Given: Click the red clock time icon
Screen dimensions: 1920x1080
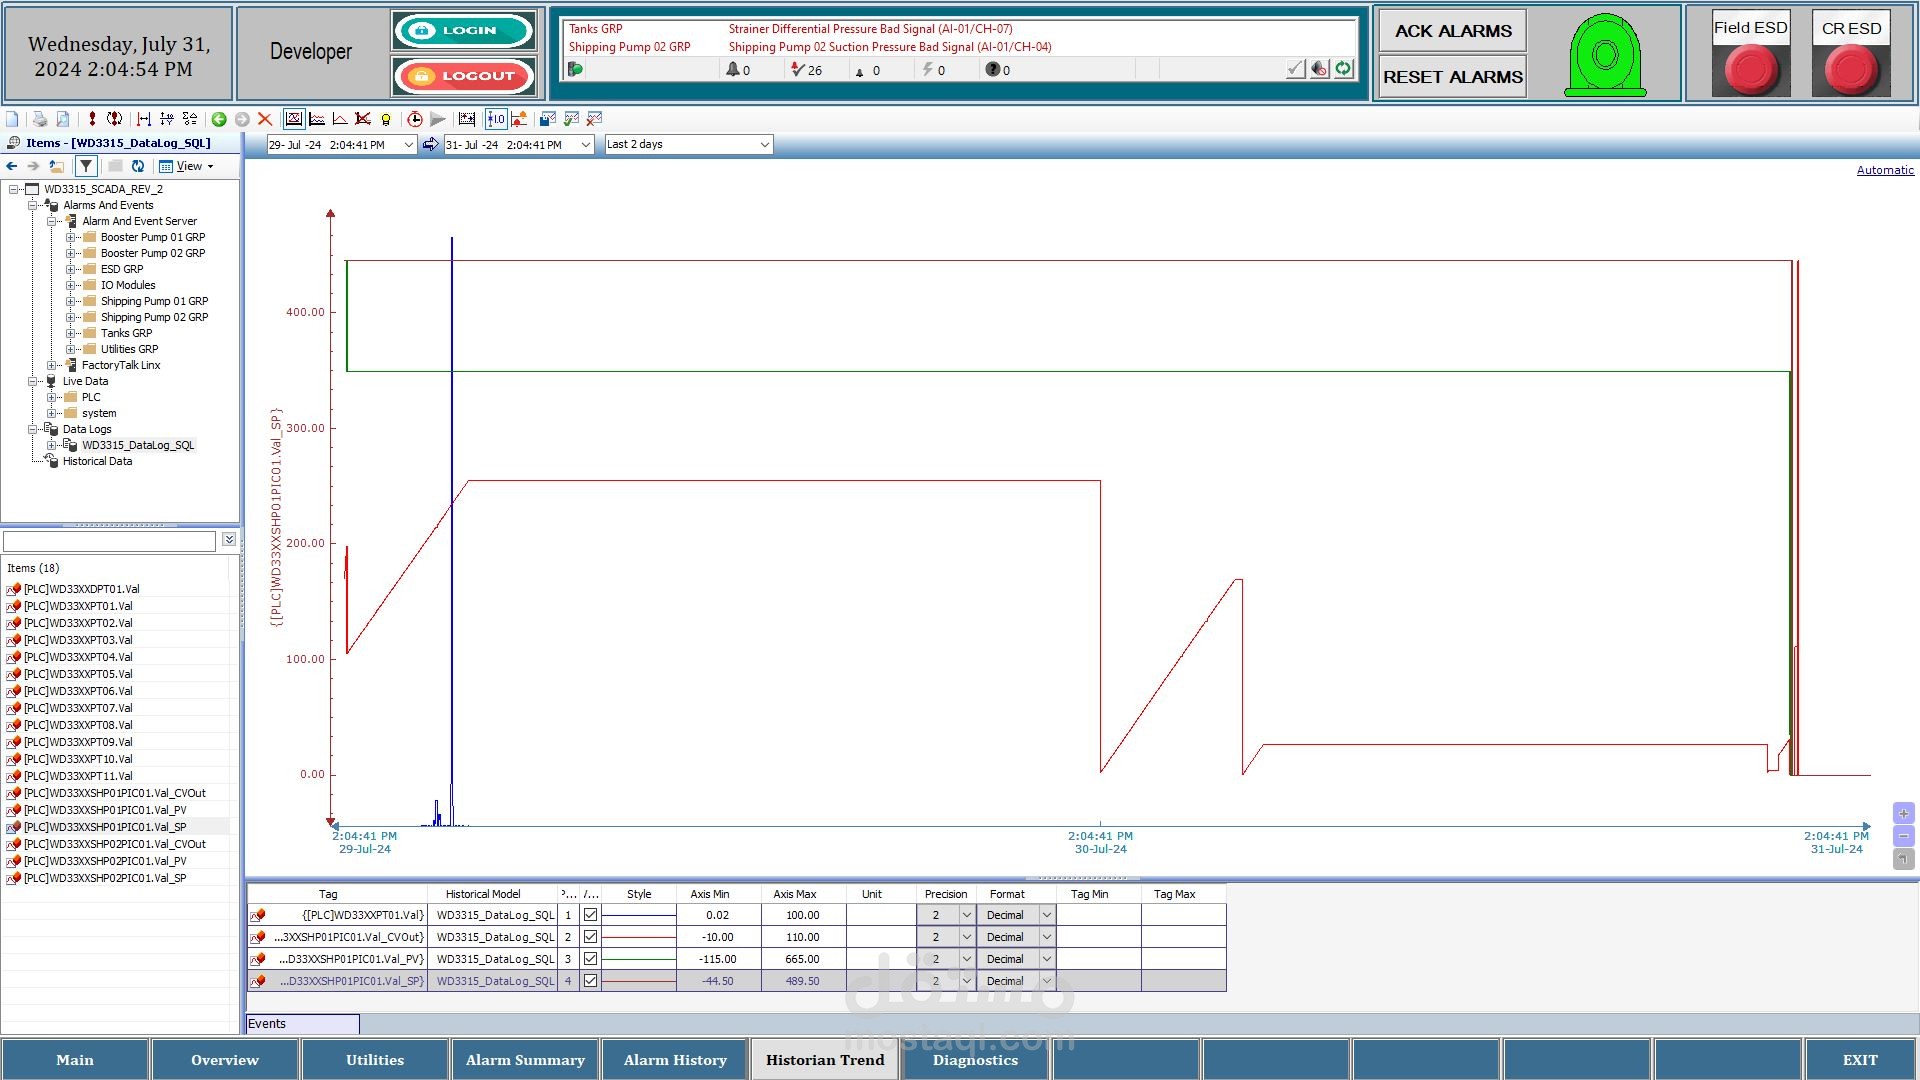Looking at the screenshot, I should [415, 119].
